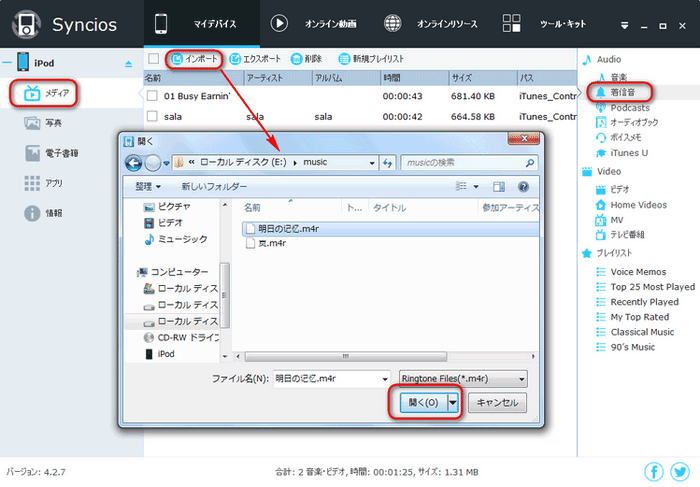
Task: Open Ebooks in the sidebar
Action: coord(52,153)
